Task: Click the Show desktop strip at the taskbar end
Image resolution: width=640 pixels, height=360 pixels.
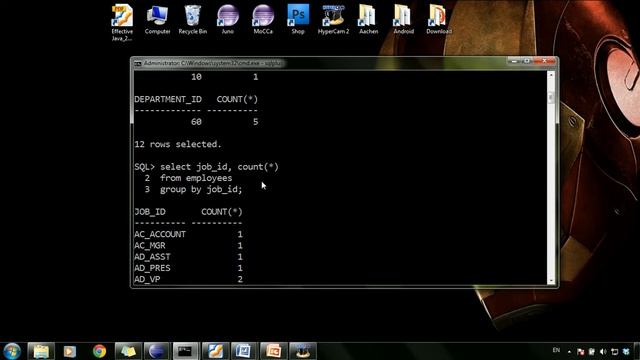Action: (637, 351)
